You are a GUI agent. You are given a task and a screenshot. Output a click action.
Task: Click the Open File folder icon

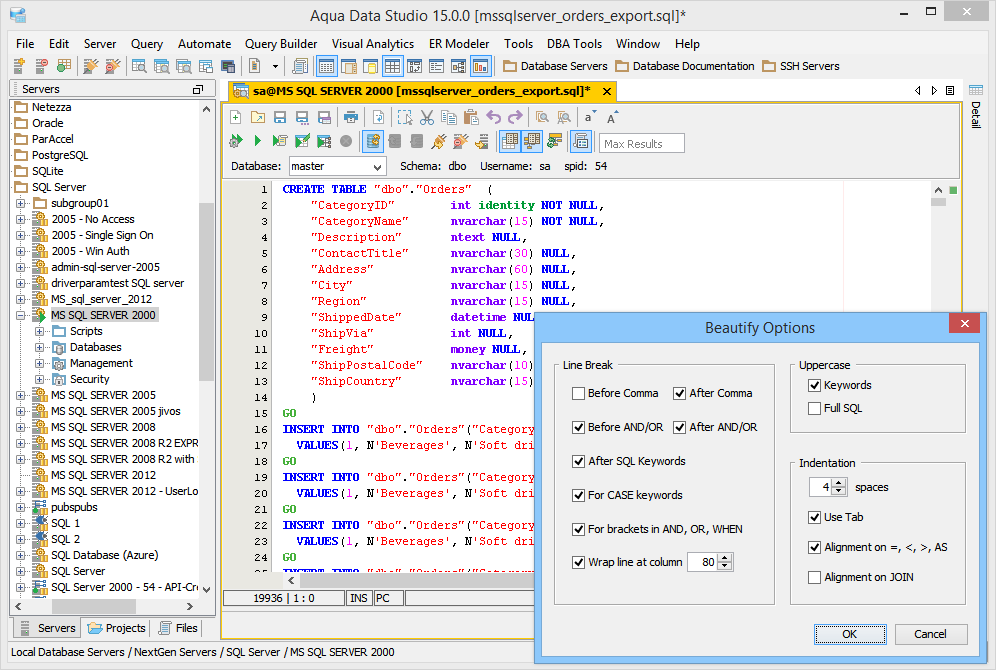(258, 117)
